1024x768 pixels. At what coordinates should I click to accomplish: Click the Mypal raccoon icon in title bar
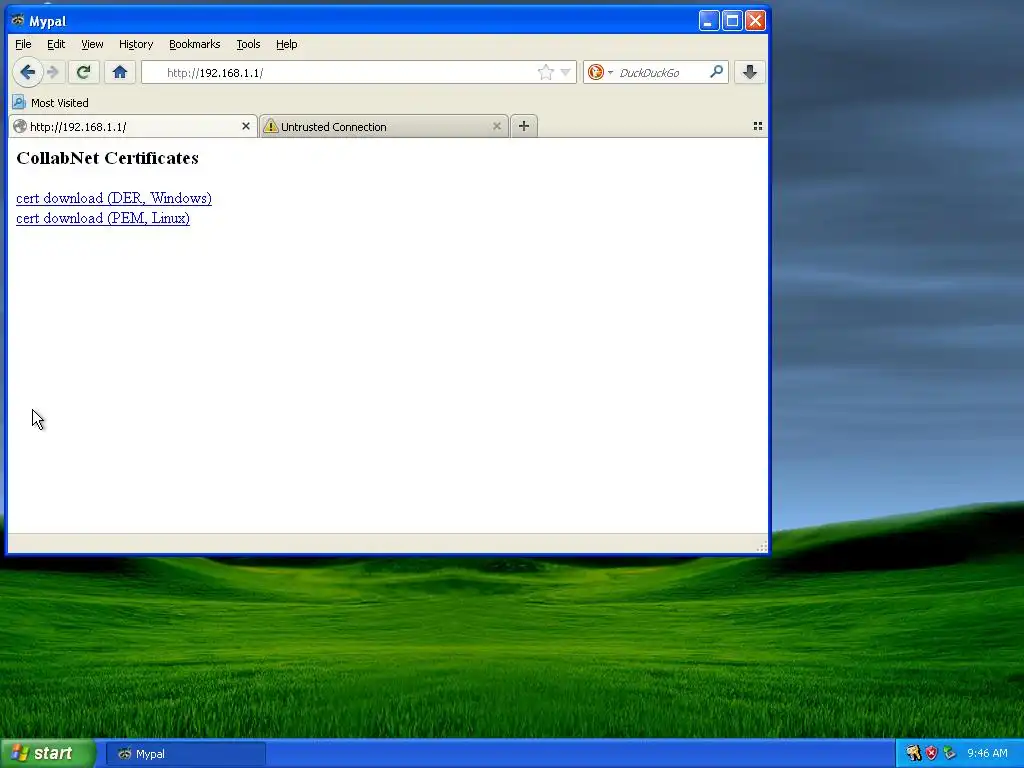tap(18, 20)
